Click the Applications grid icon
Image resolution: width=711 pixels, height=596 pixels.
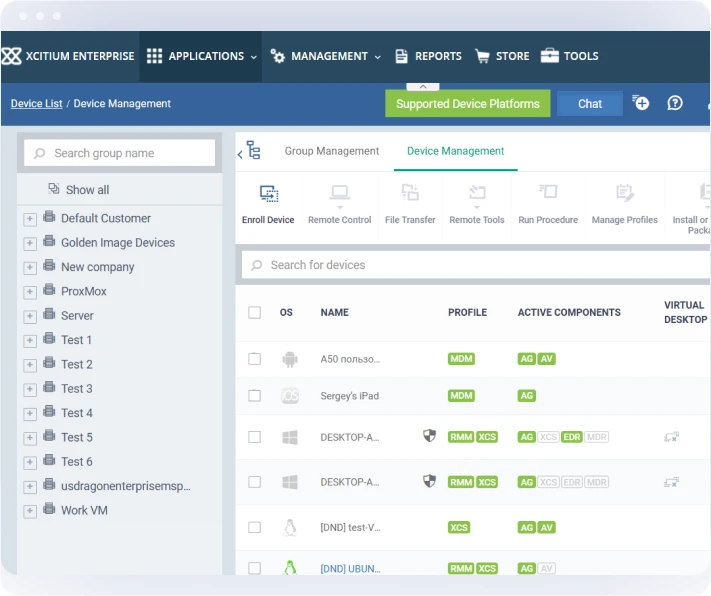coord(154,56)
